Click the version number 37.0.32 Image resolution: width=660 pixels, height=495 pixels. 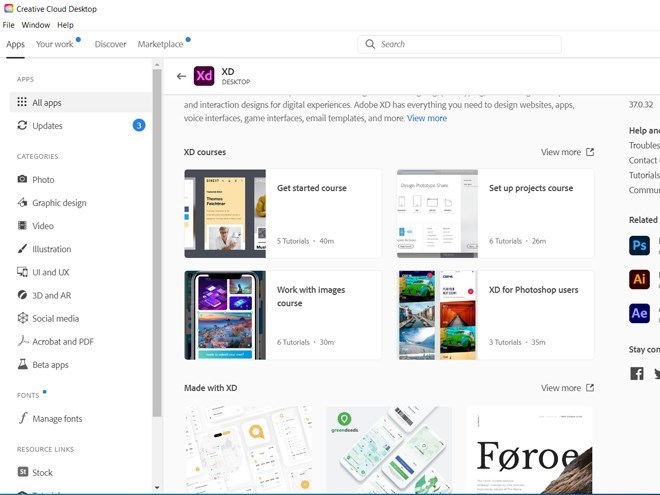coord(641,105)
